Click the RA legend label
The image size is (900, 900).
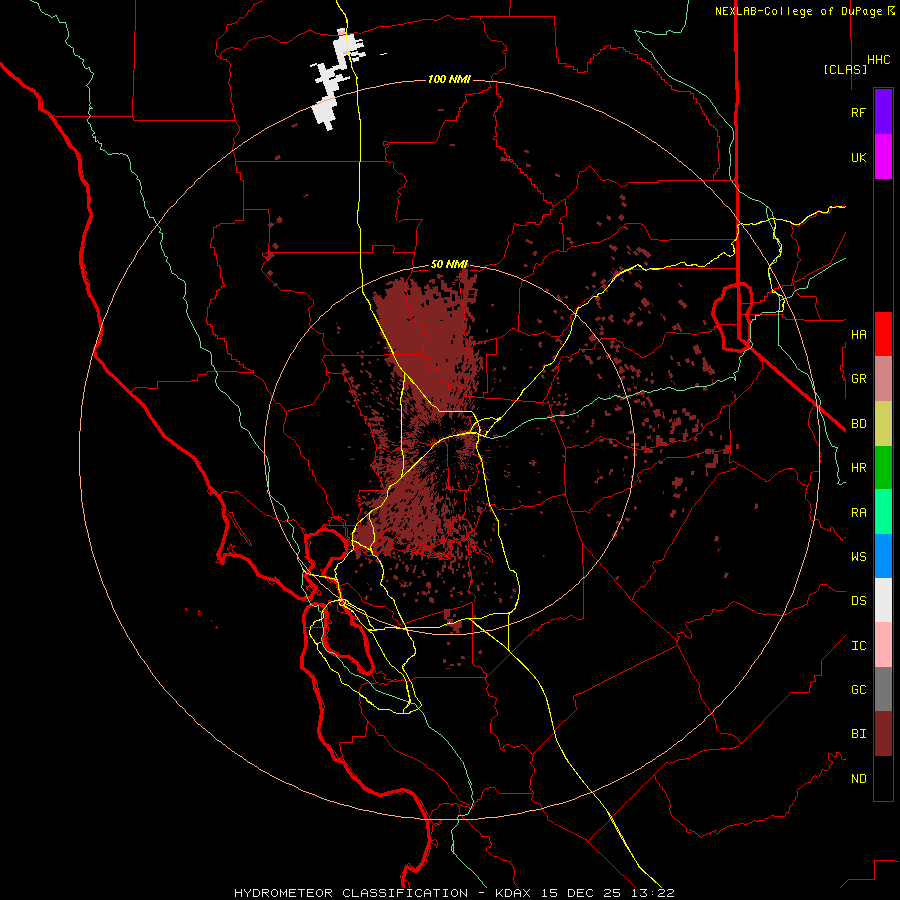pos(858,513)
